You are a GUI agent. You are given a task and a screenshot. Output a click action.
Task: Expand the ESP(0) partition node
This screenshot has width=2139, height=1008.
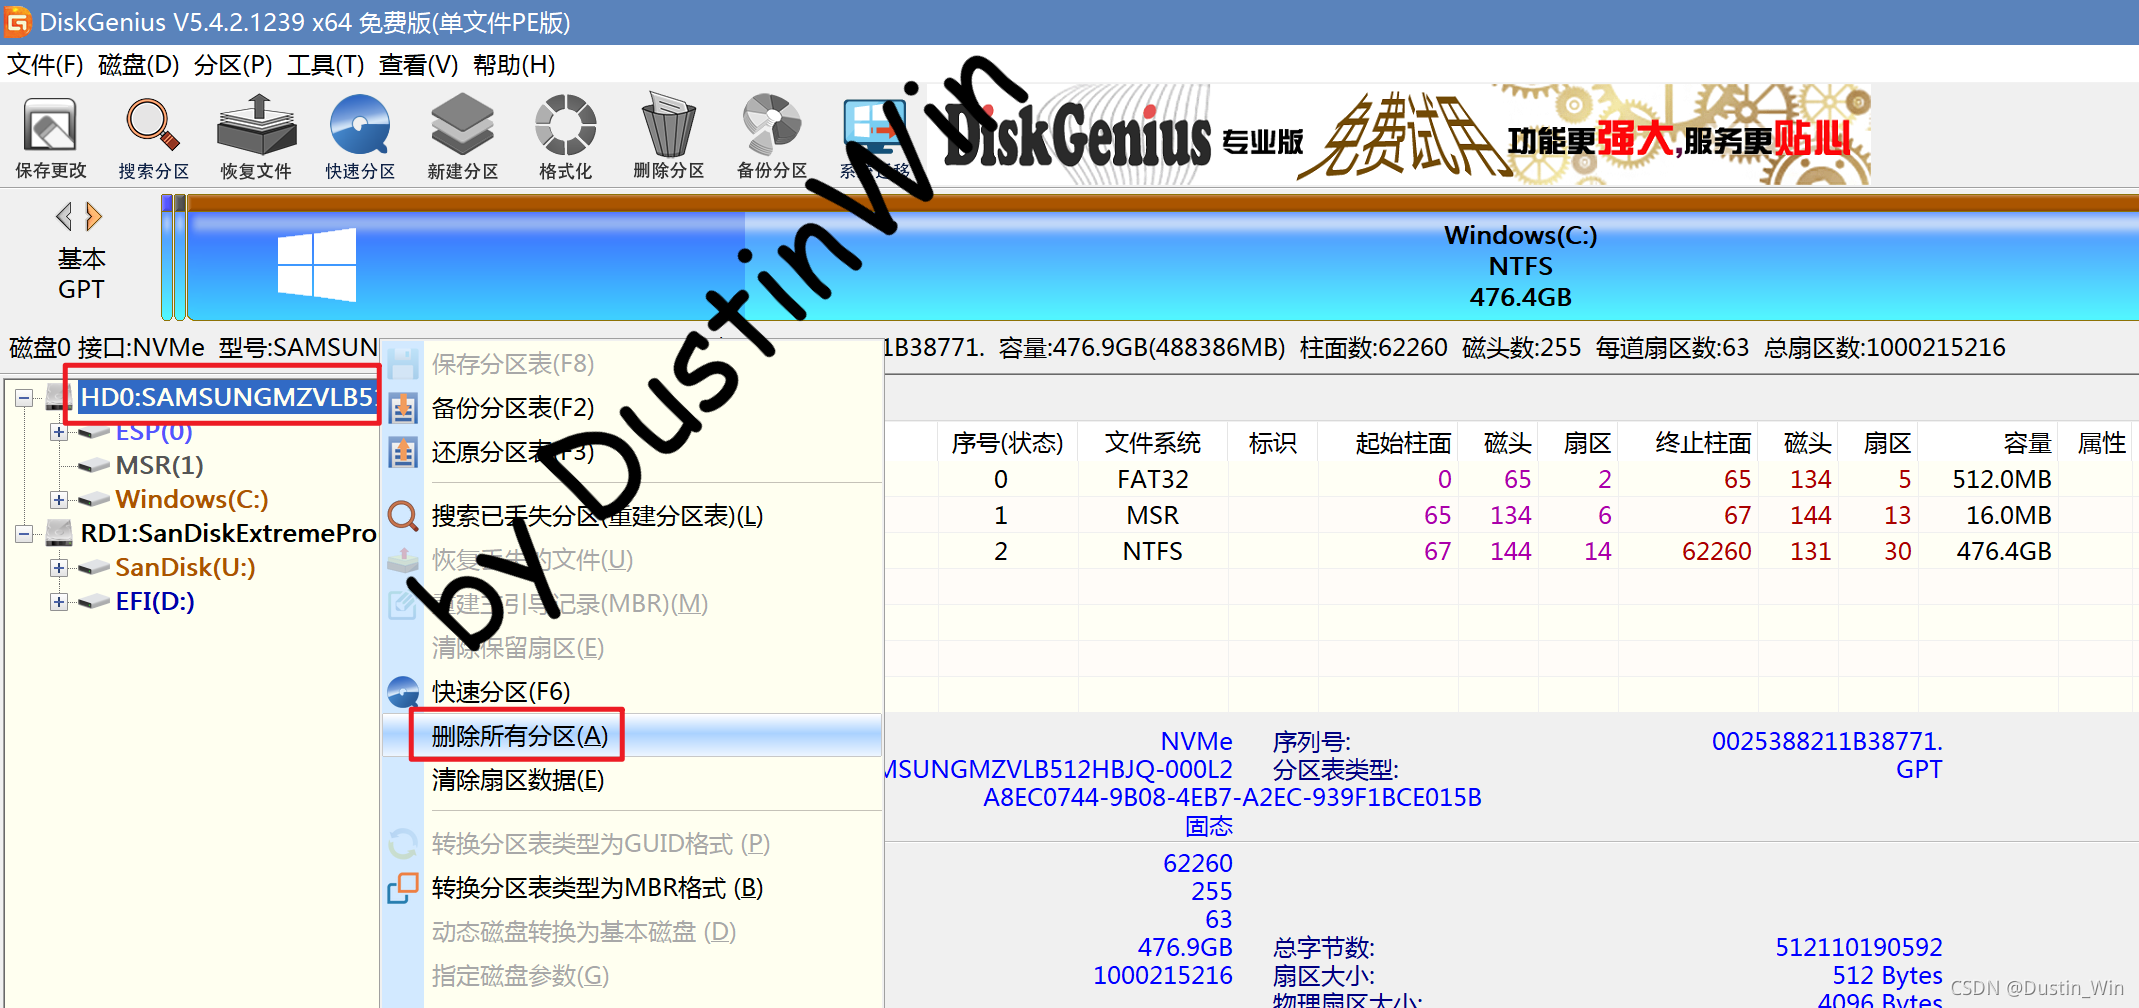click(59, 432)
